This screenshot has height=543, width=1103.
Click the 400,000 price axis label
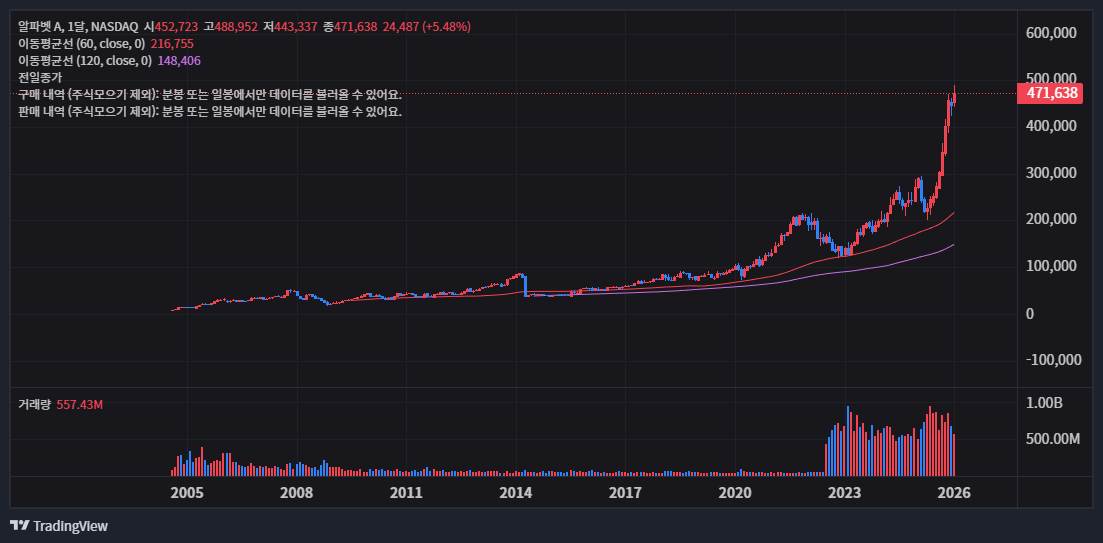[x=1052, y=126]
